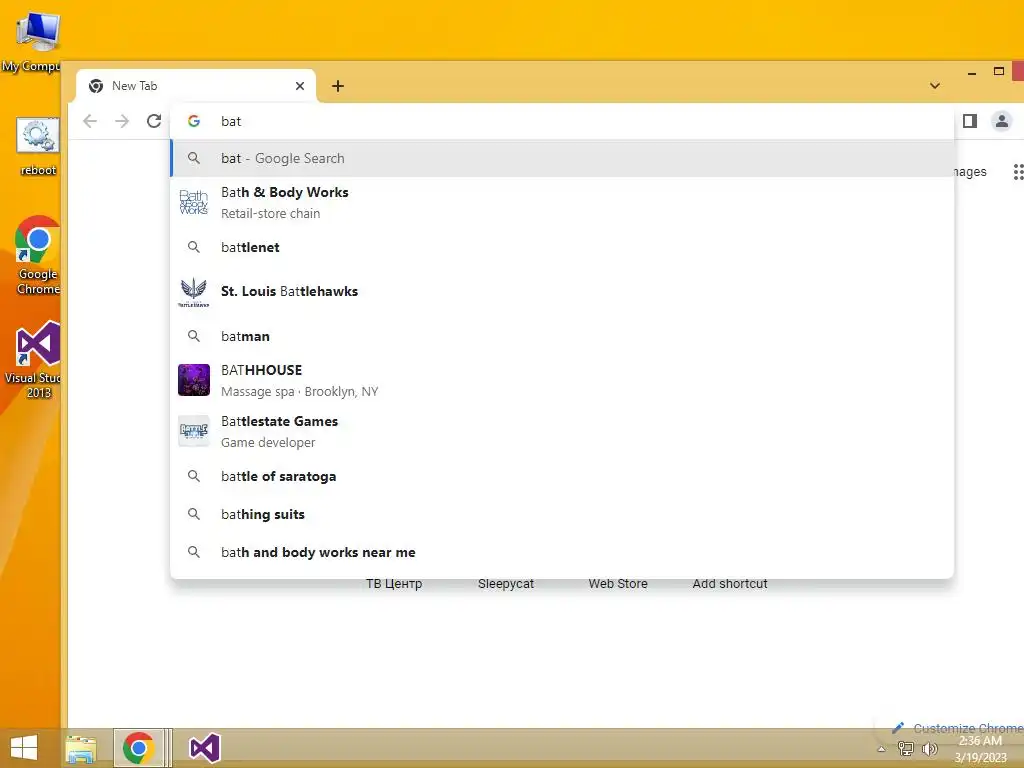Select the 'battlenet' suggestion
1024x768 pixels.
562,248
